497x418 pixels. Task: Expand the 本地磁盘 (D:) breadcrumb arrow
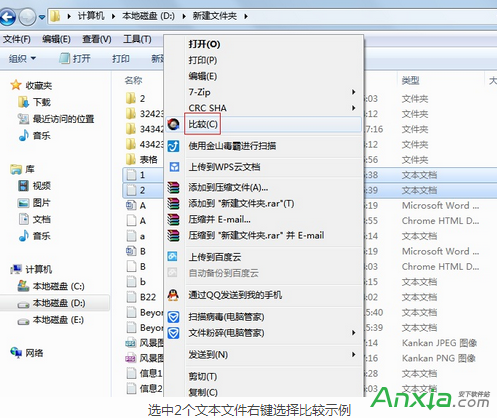pyautogui.click(x=184, y=16)
